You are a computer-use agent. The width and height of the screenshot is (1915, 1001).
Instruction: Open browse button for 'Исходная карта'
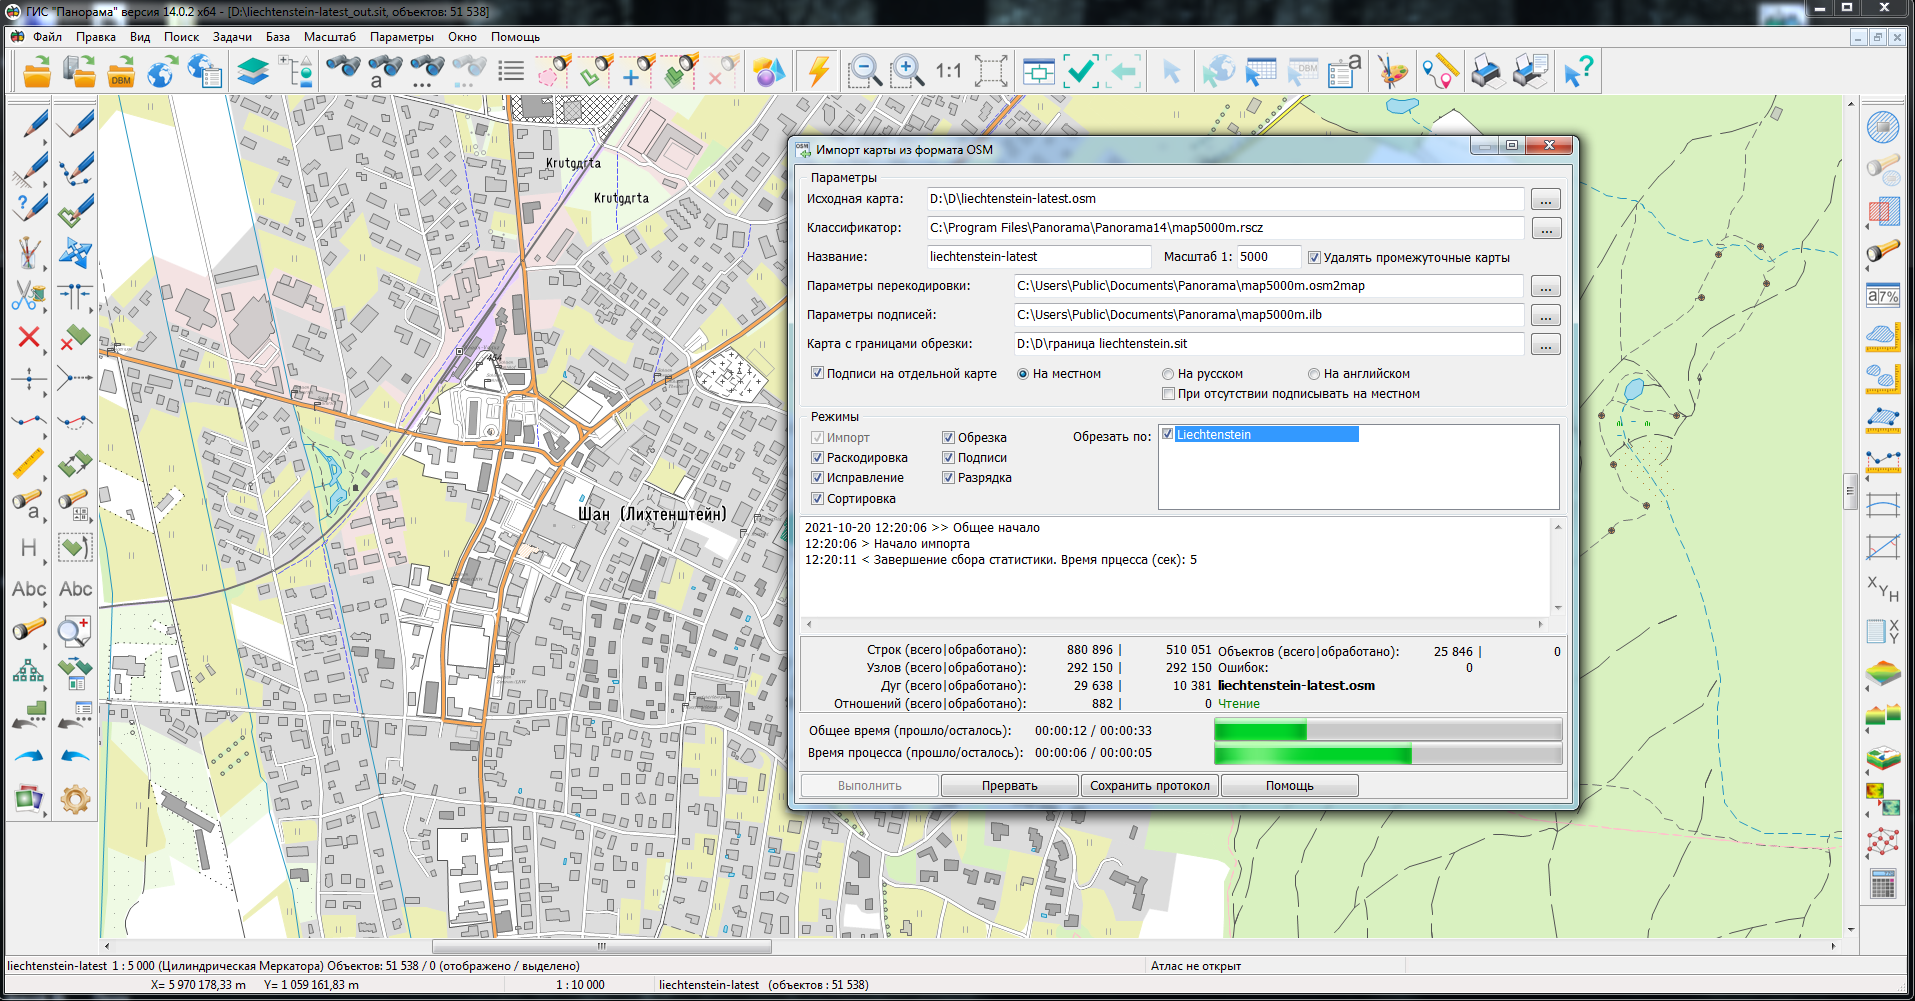1545,200
